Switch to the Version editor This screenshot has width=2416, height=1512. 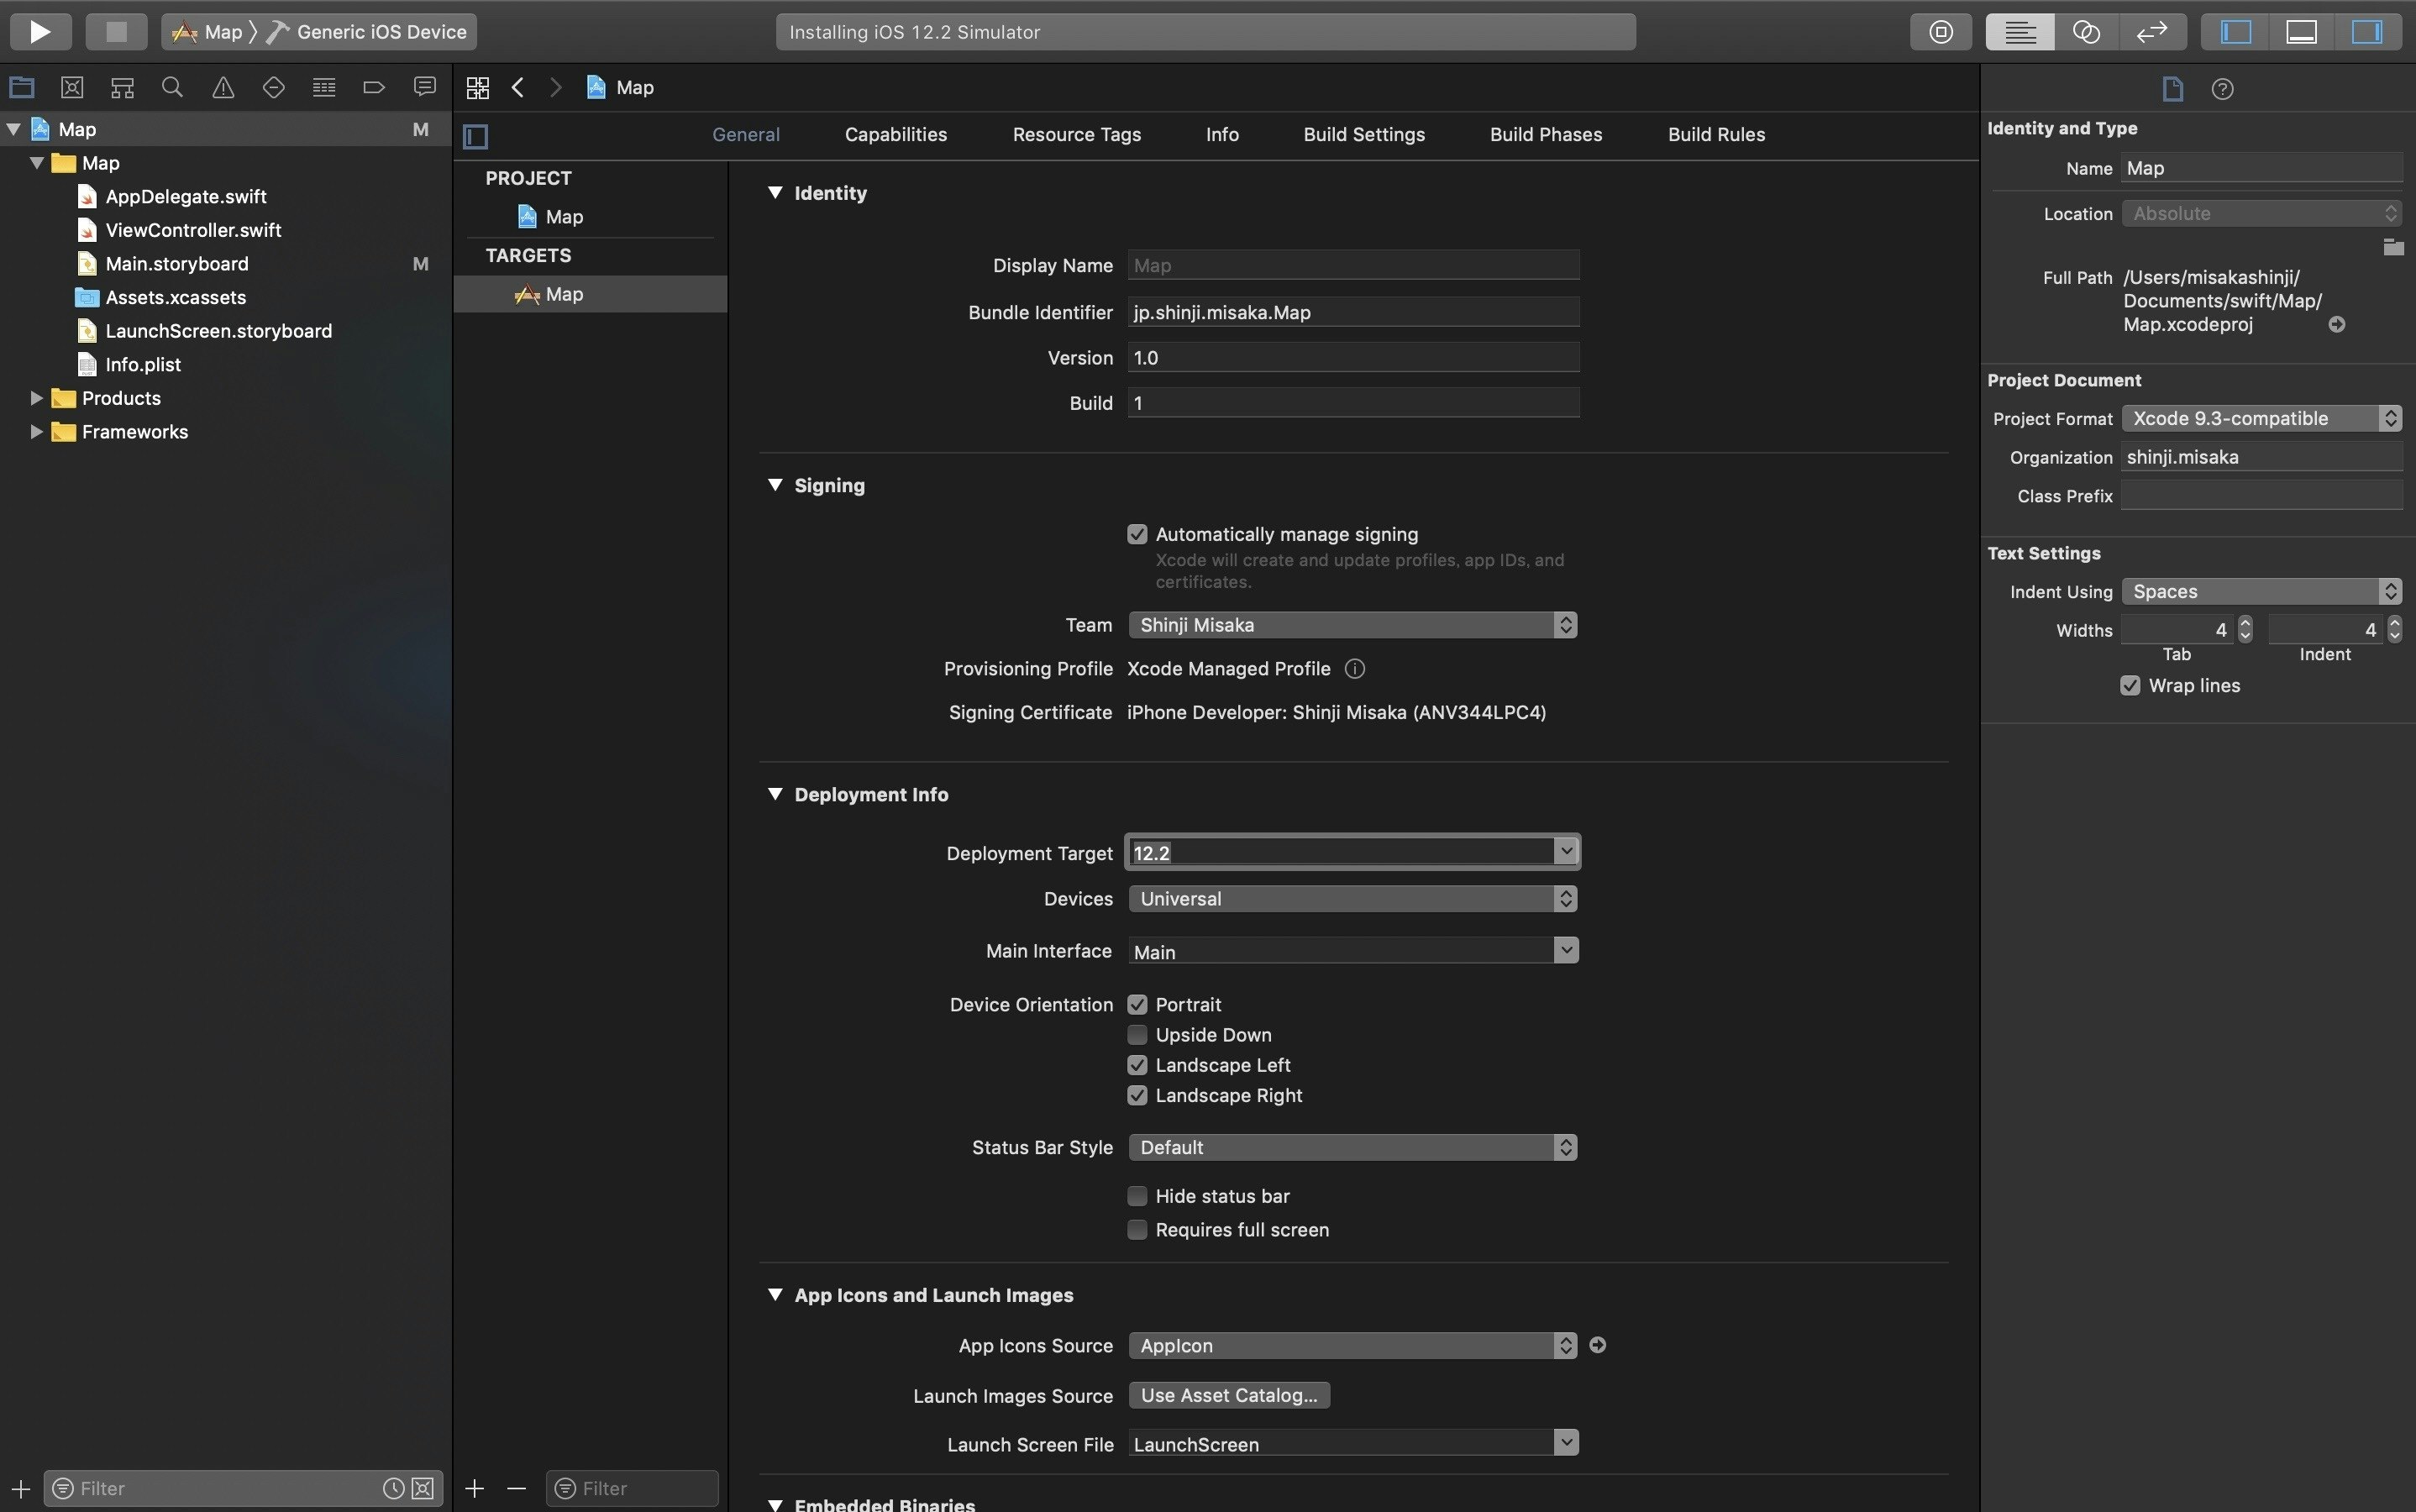click(2152, 31)
